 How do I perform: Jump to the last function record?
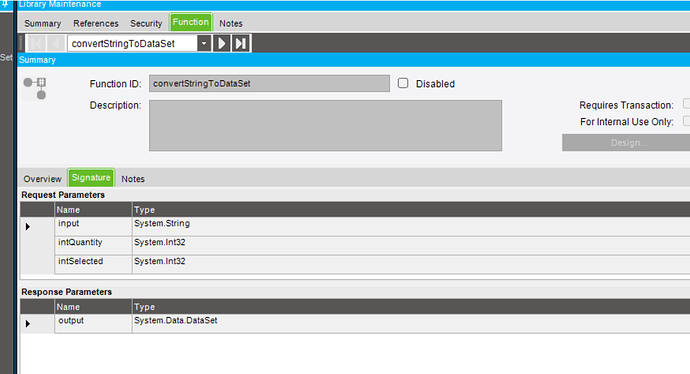[241, 43]
